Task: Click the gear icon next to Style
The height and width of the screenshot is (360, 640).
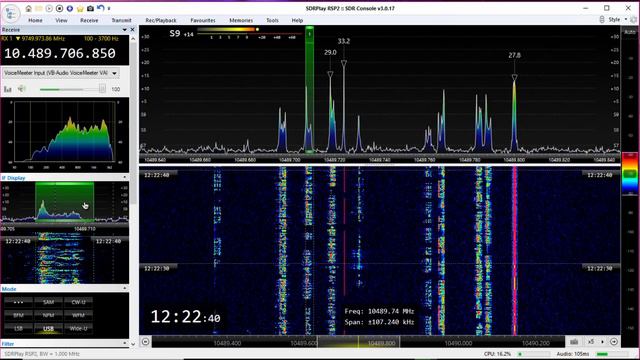Action: point(633,20)
